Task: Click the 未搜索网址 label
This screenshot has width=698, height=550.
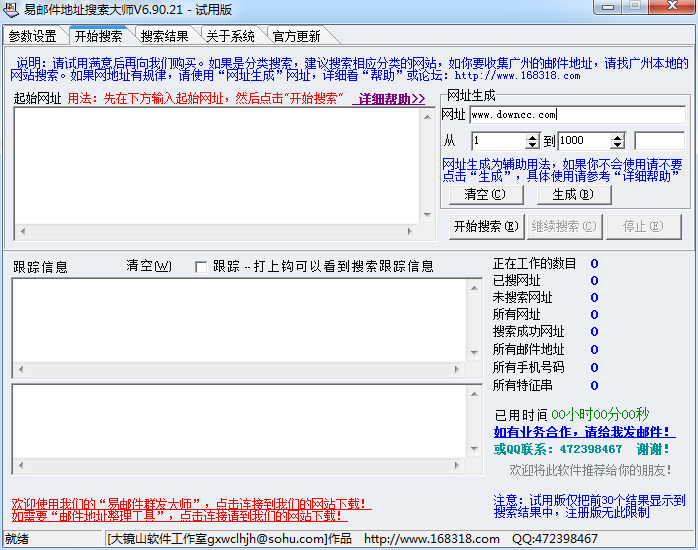Action: 523,297
